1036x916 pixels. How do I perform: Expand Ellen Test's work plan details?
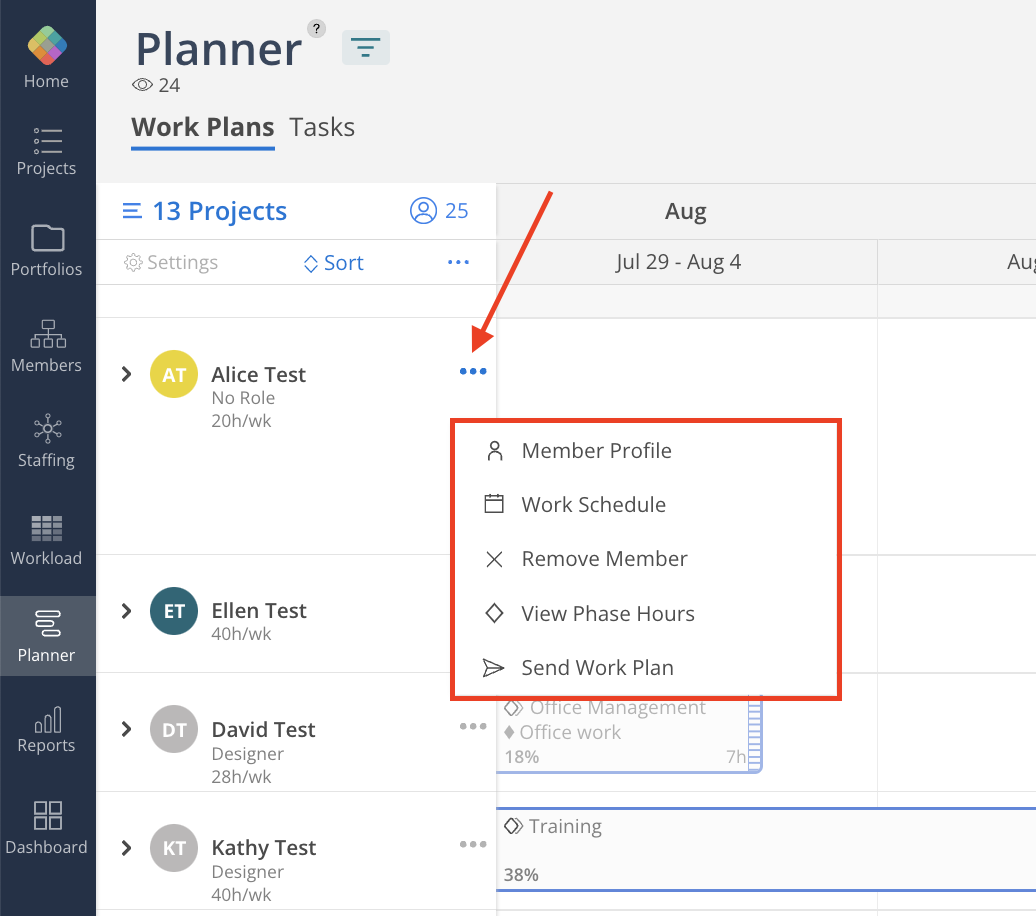[125, 611]
